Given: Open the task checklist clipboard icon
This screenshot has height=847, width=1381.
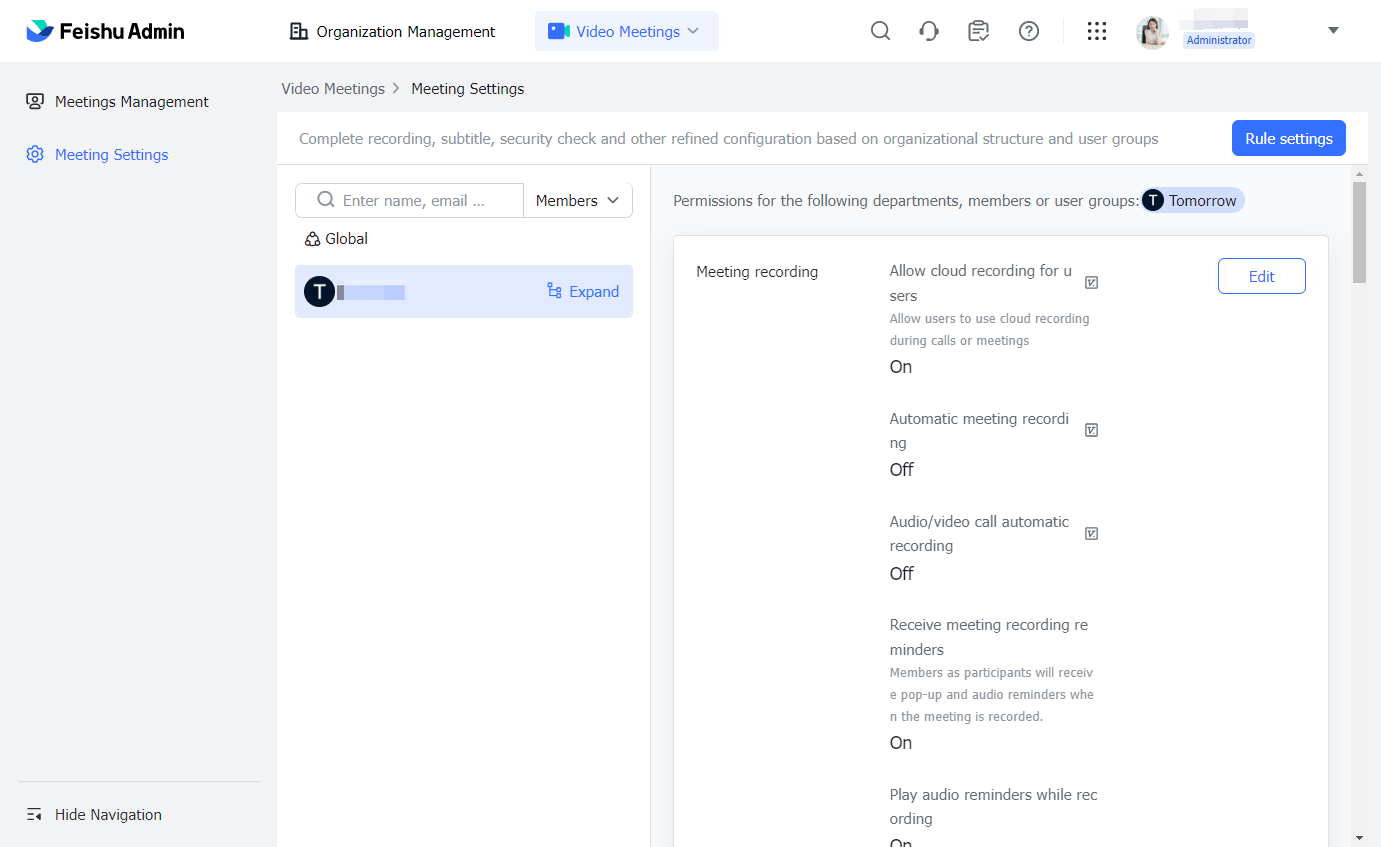Looking at the screenshot, I should (979, 31).
